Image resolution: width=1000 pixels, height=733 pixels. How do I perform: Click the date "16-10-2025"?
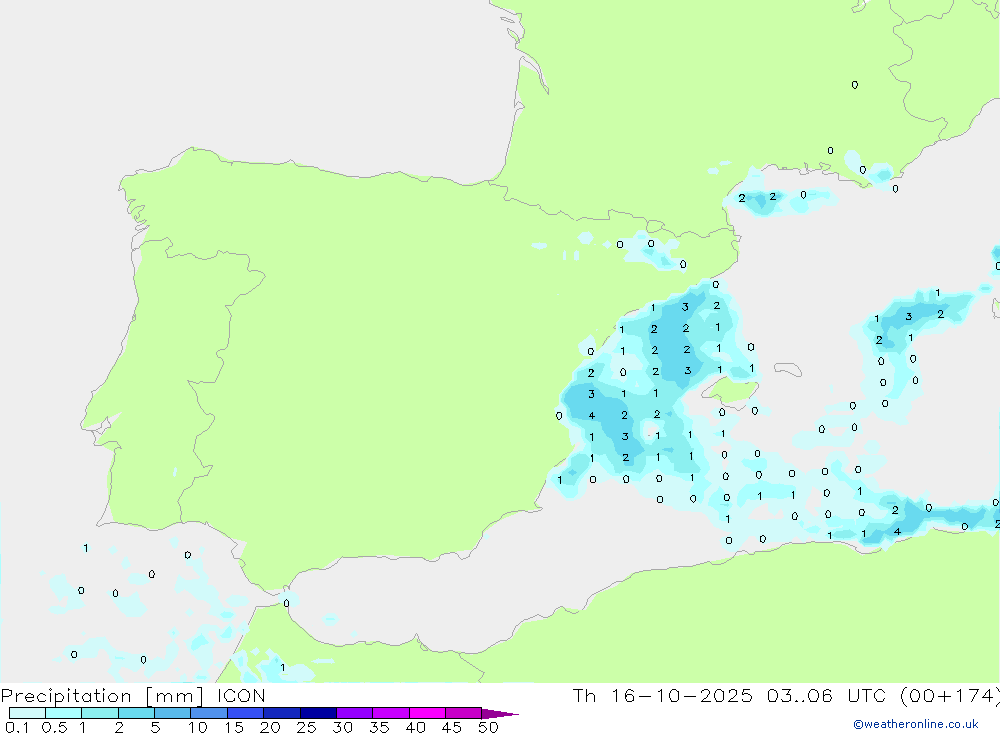[x=682, y=696]
